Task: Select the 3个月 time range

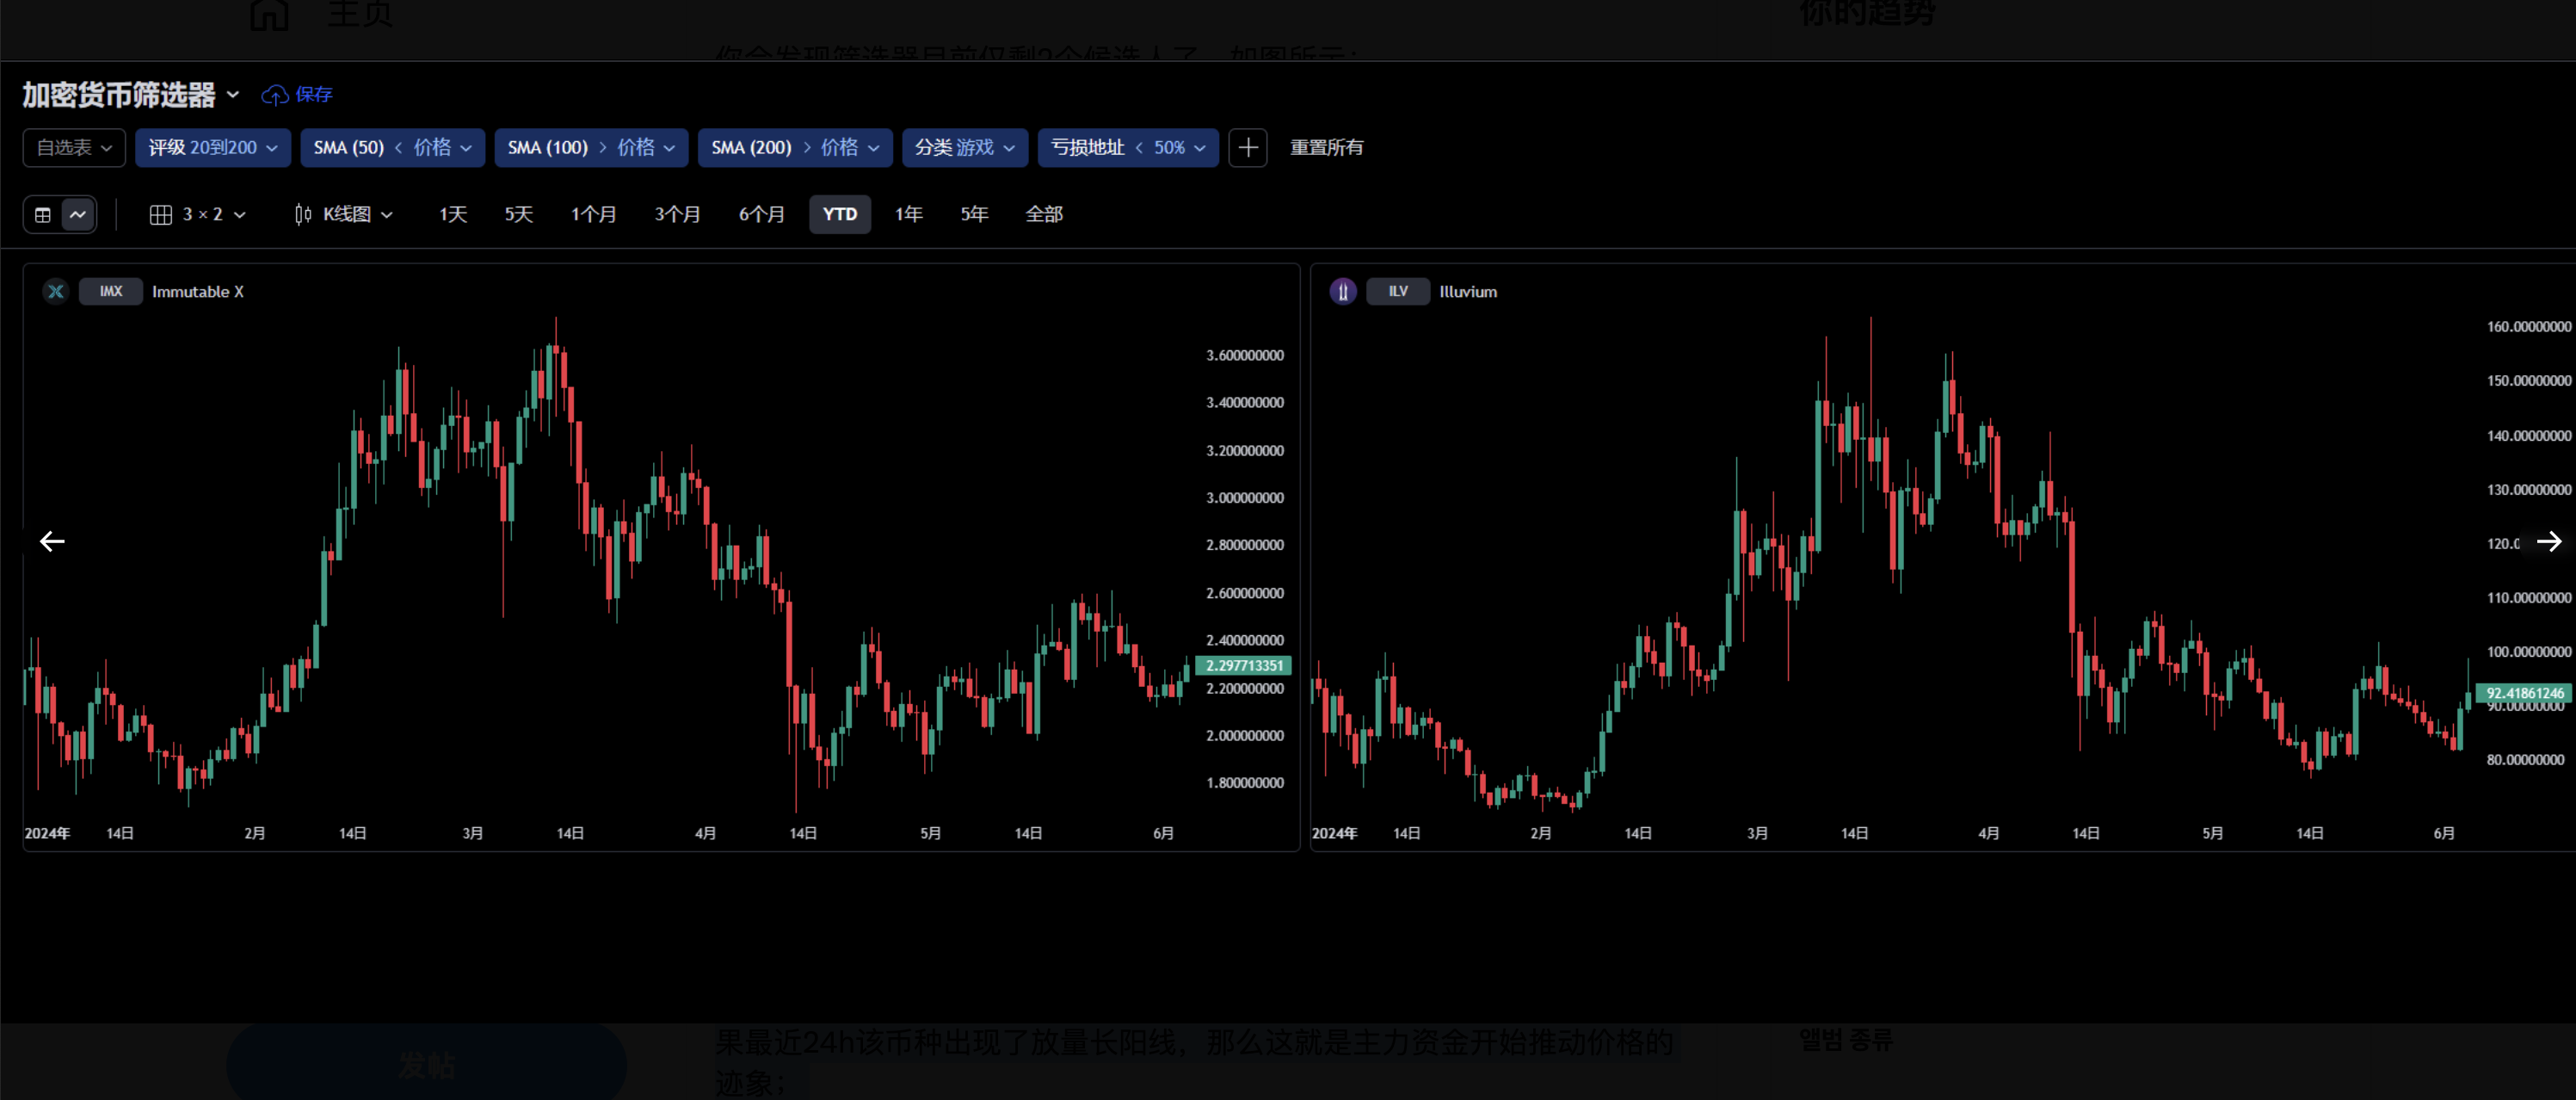Action: [677, 214]
